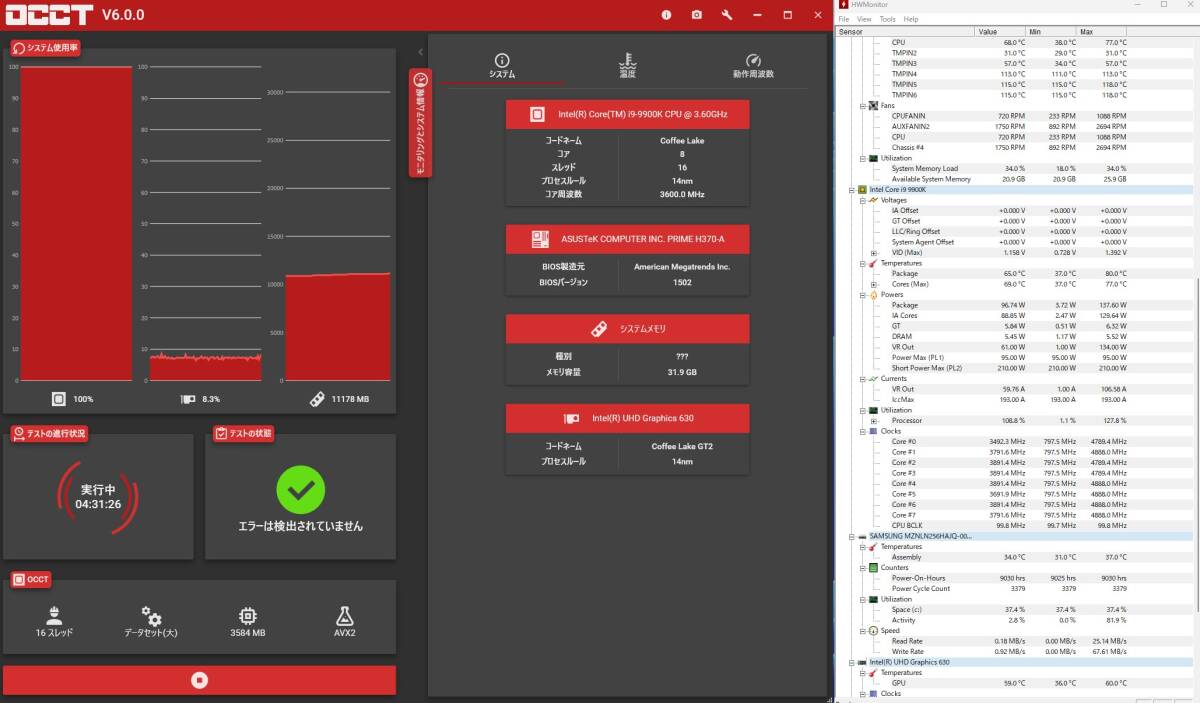Screen dimensions: 1200x703
Task: Collapse the Powers tree section
Action: (863, 295)
